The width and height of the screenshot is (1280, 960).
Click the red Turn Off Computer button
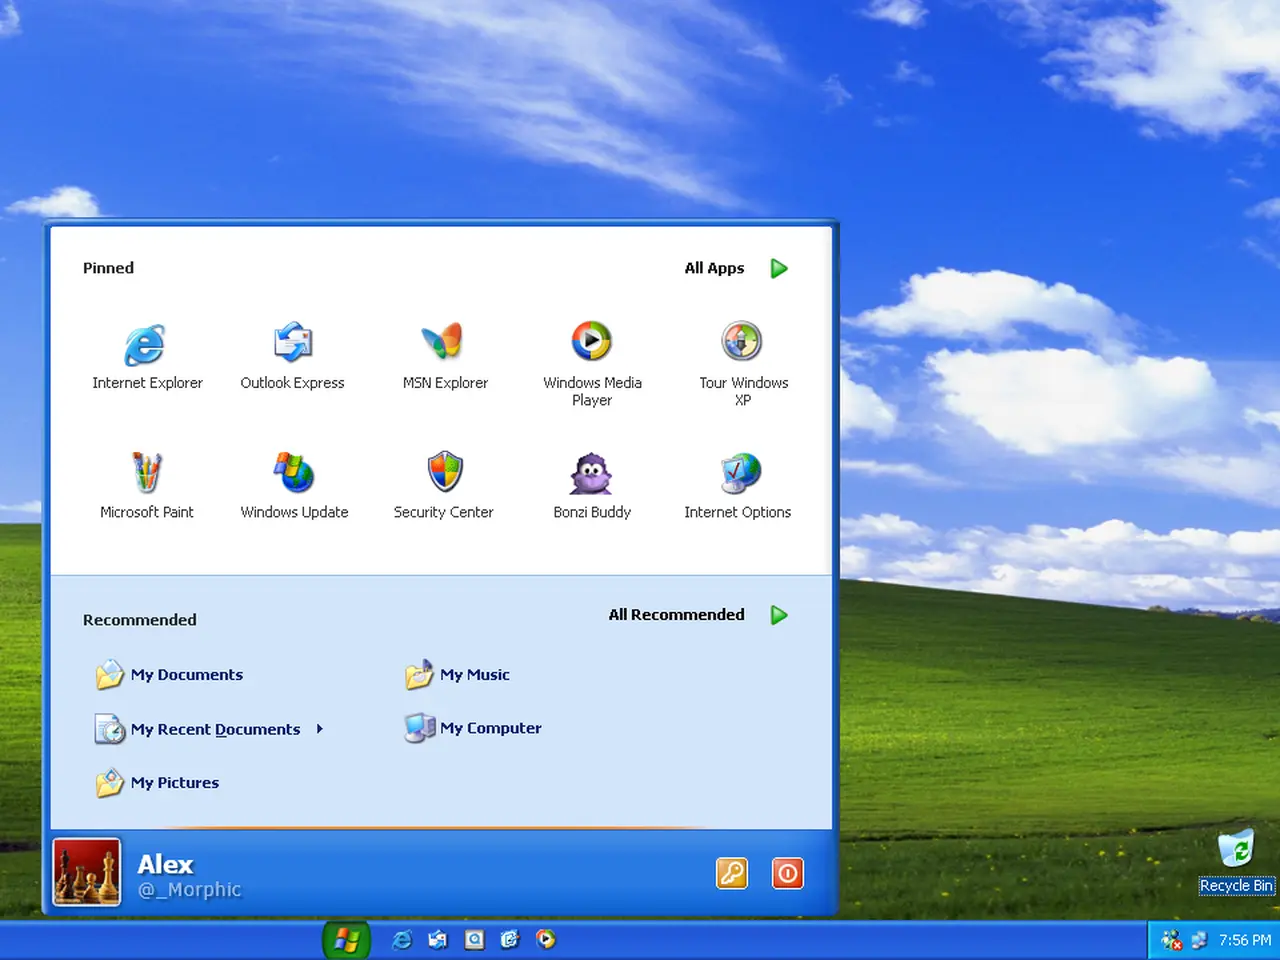click(788, 873)
